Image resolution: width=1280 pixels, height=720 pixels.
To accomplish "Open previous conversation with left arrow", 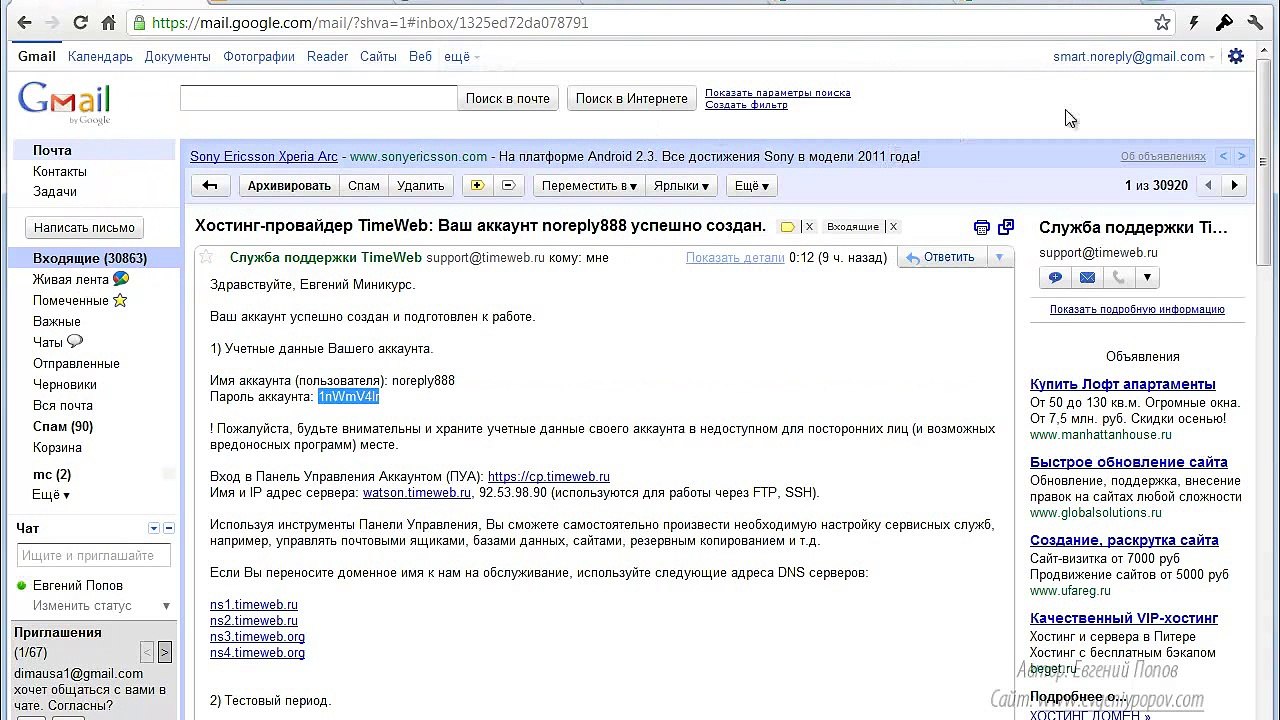I will point(1208,185).
